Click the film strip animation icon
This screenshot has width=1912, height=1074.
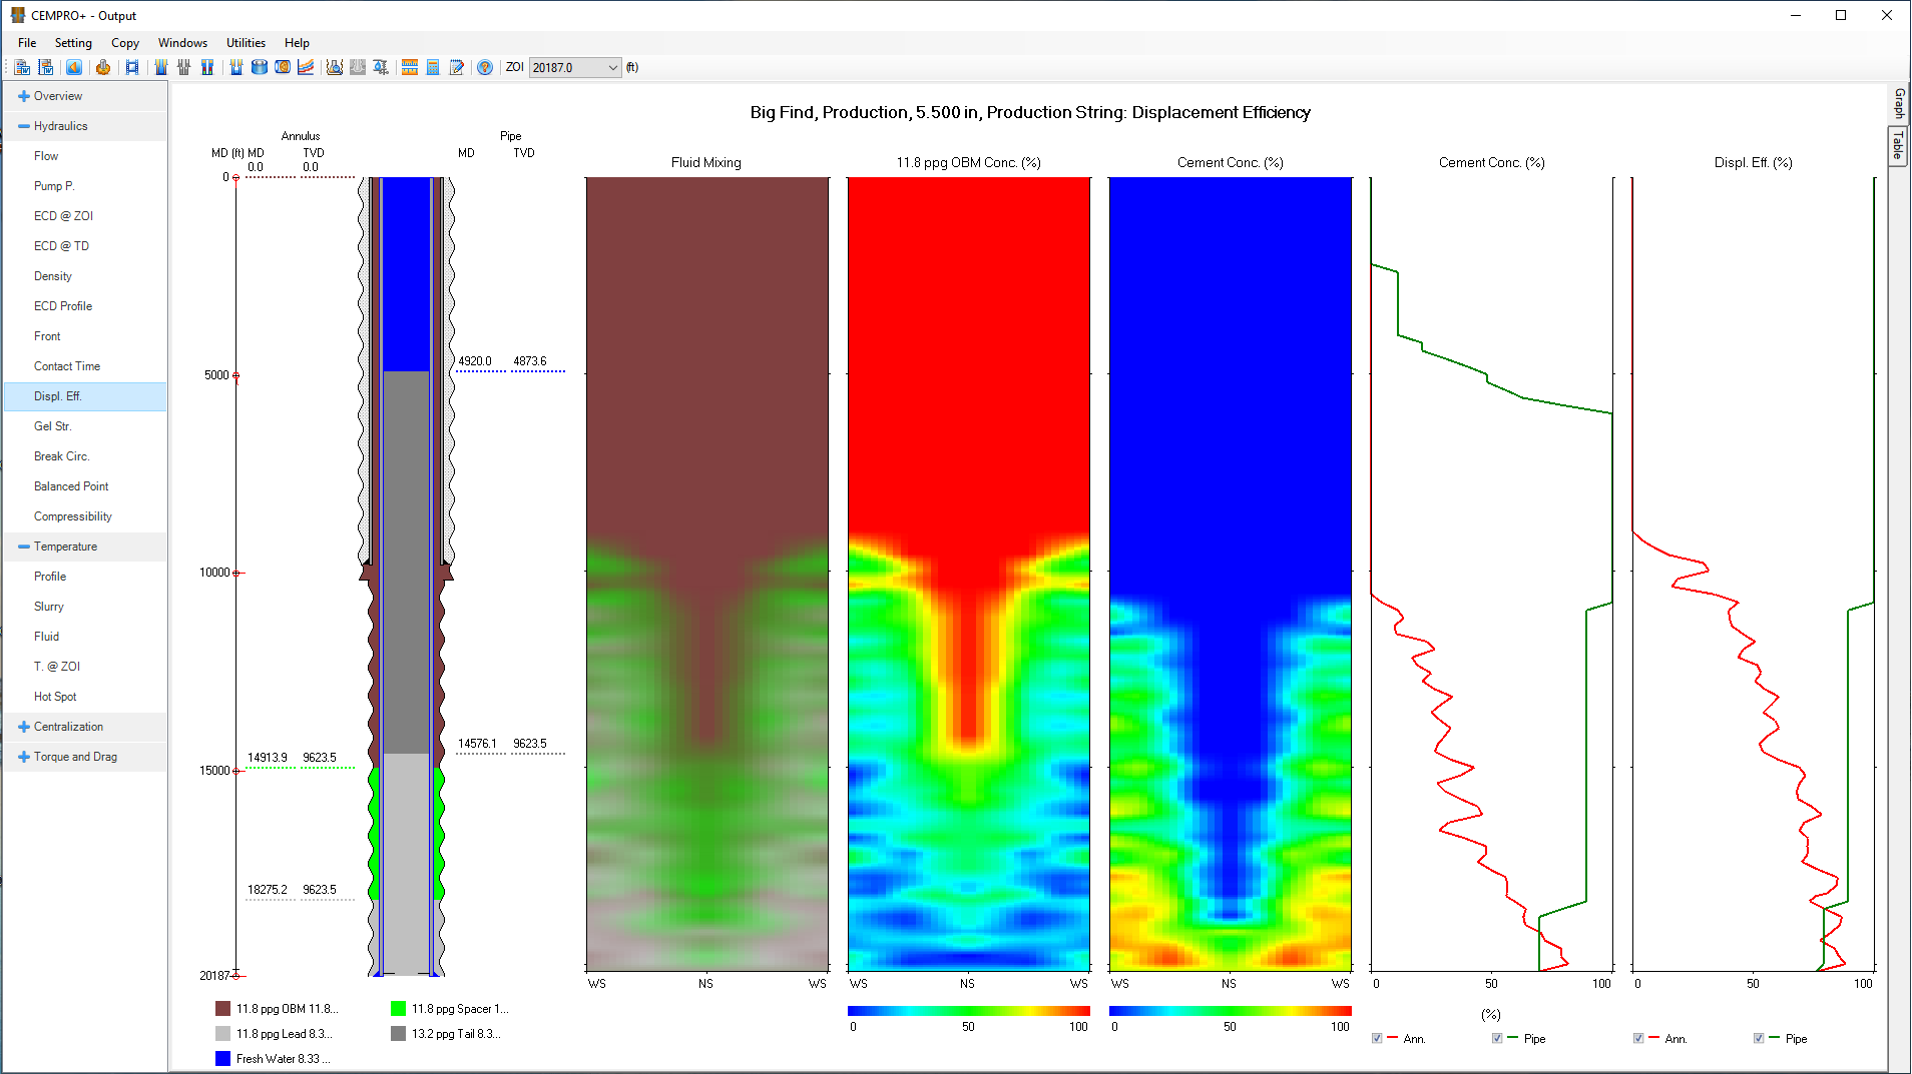[x=132, y=67]
